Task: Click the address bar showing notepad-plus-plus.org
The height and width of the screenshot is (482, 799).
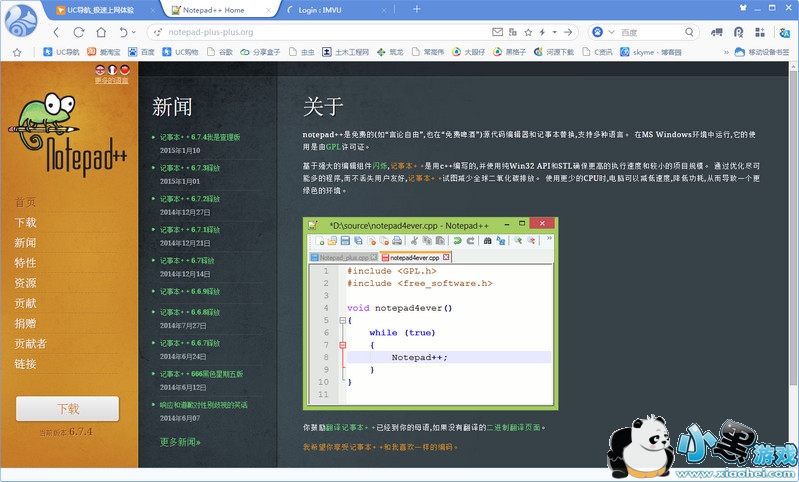Action: click(300, 32)
